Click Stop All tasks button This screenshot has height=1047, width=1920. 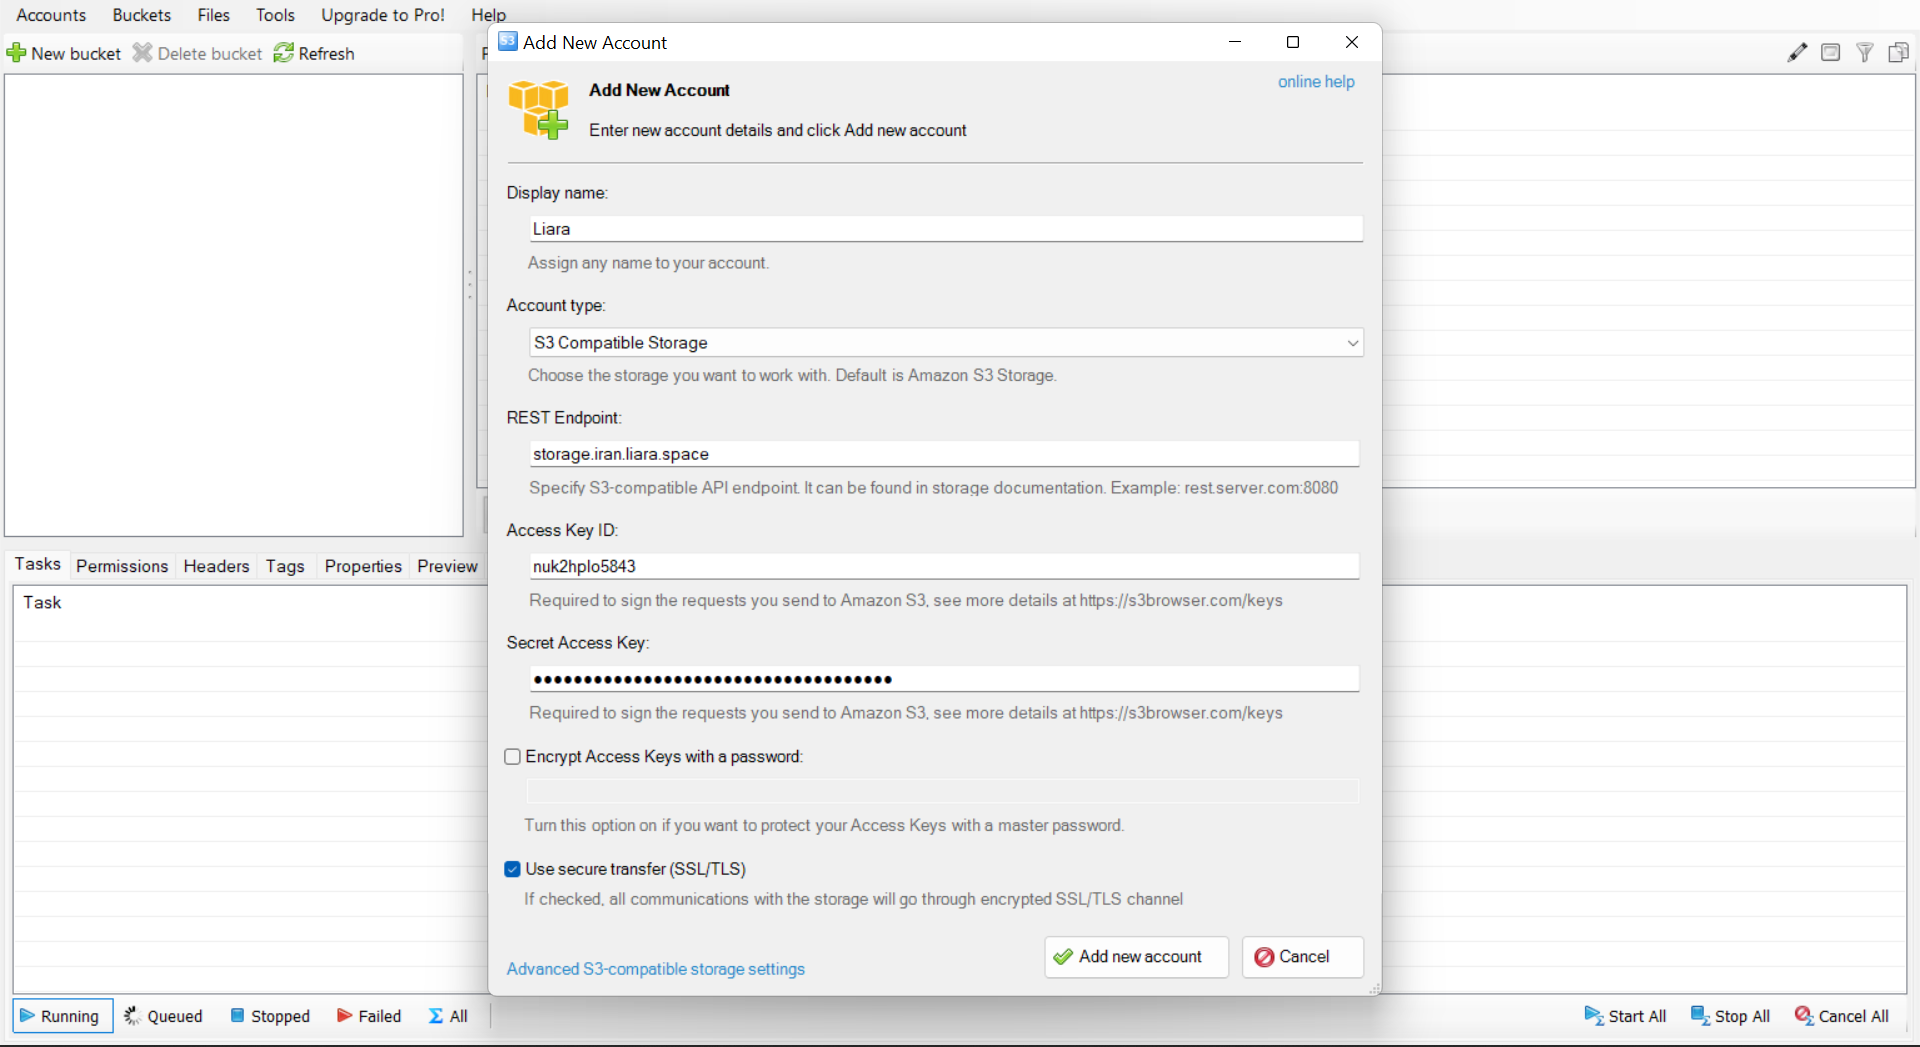point(1730,1016)
